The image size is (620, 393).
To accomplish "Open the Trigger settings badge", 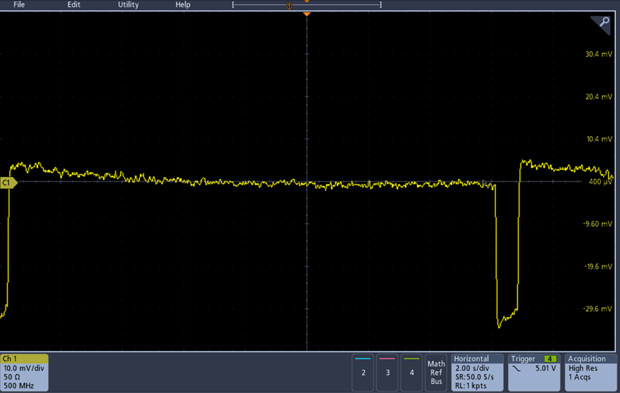I will pos(534,372).
